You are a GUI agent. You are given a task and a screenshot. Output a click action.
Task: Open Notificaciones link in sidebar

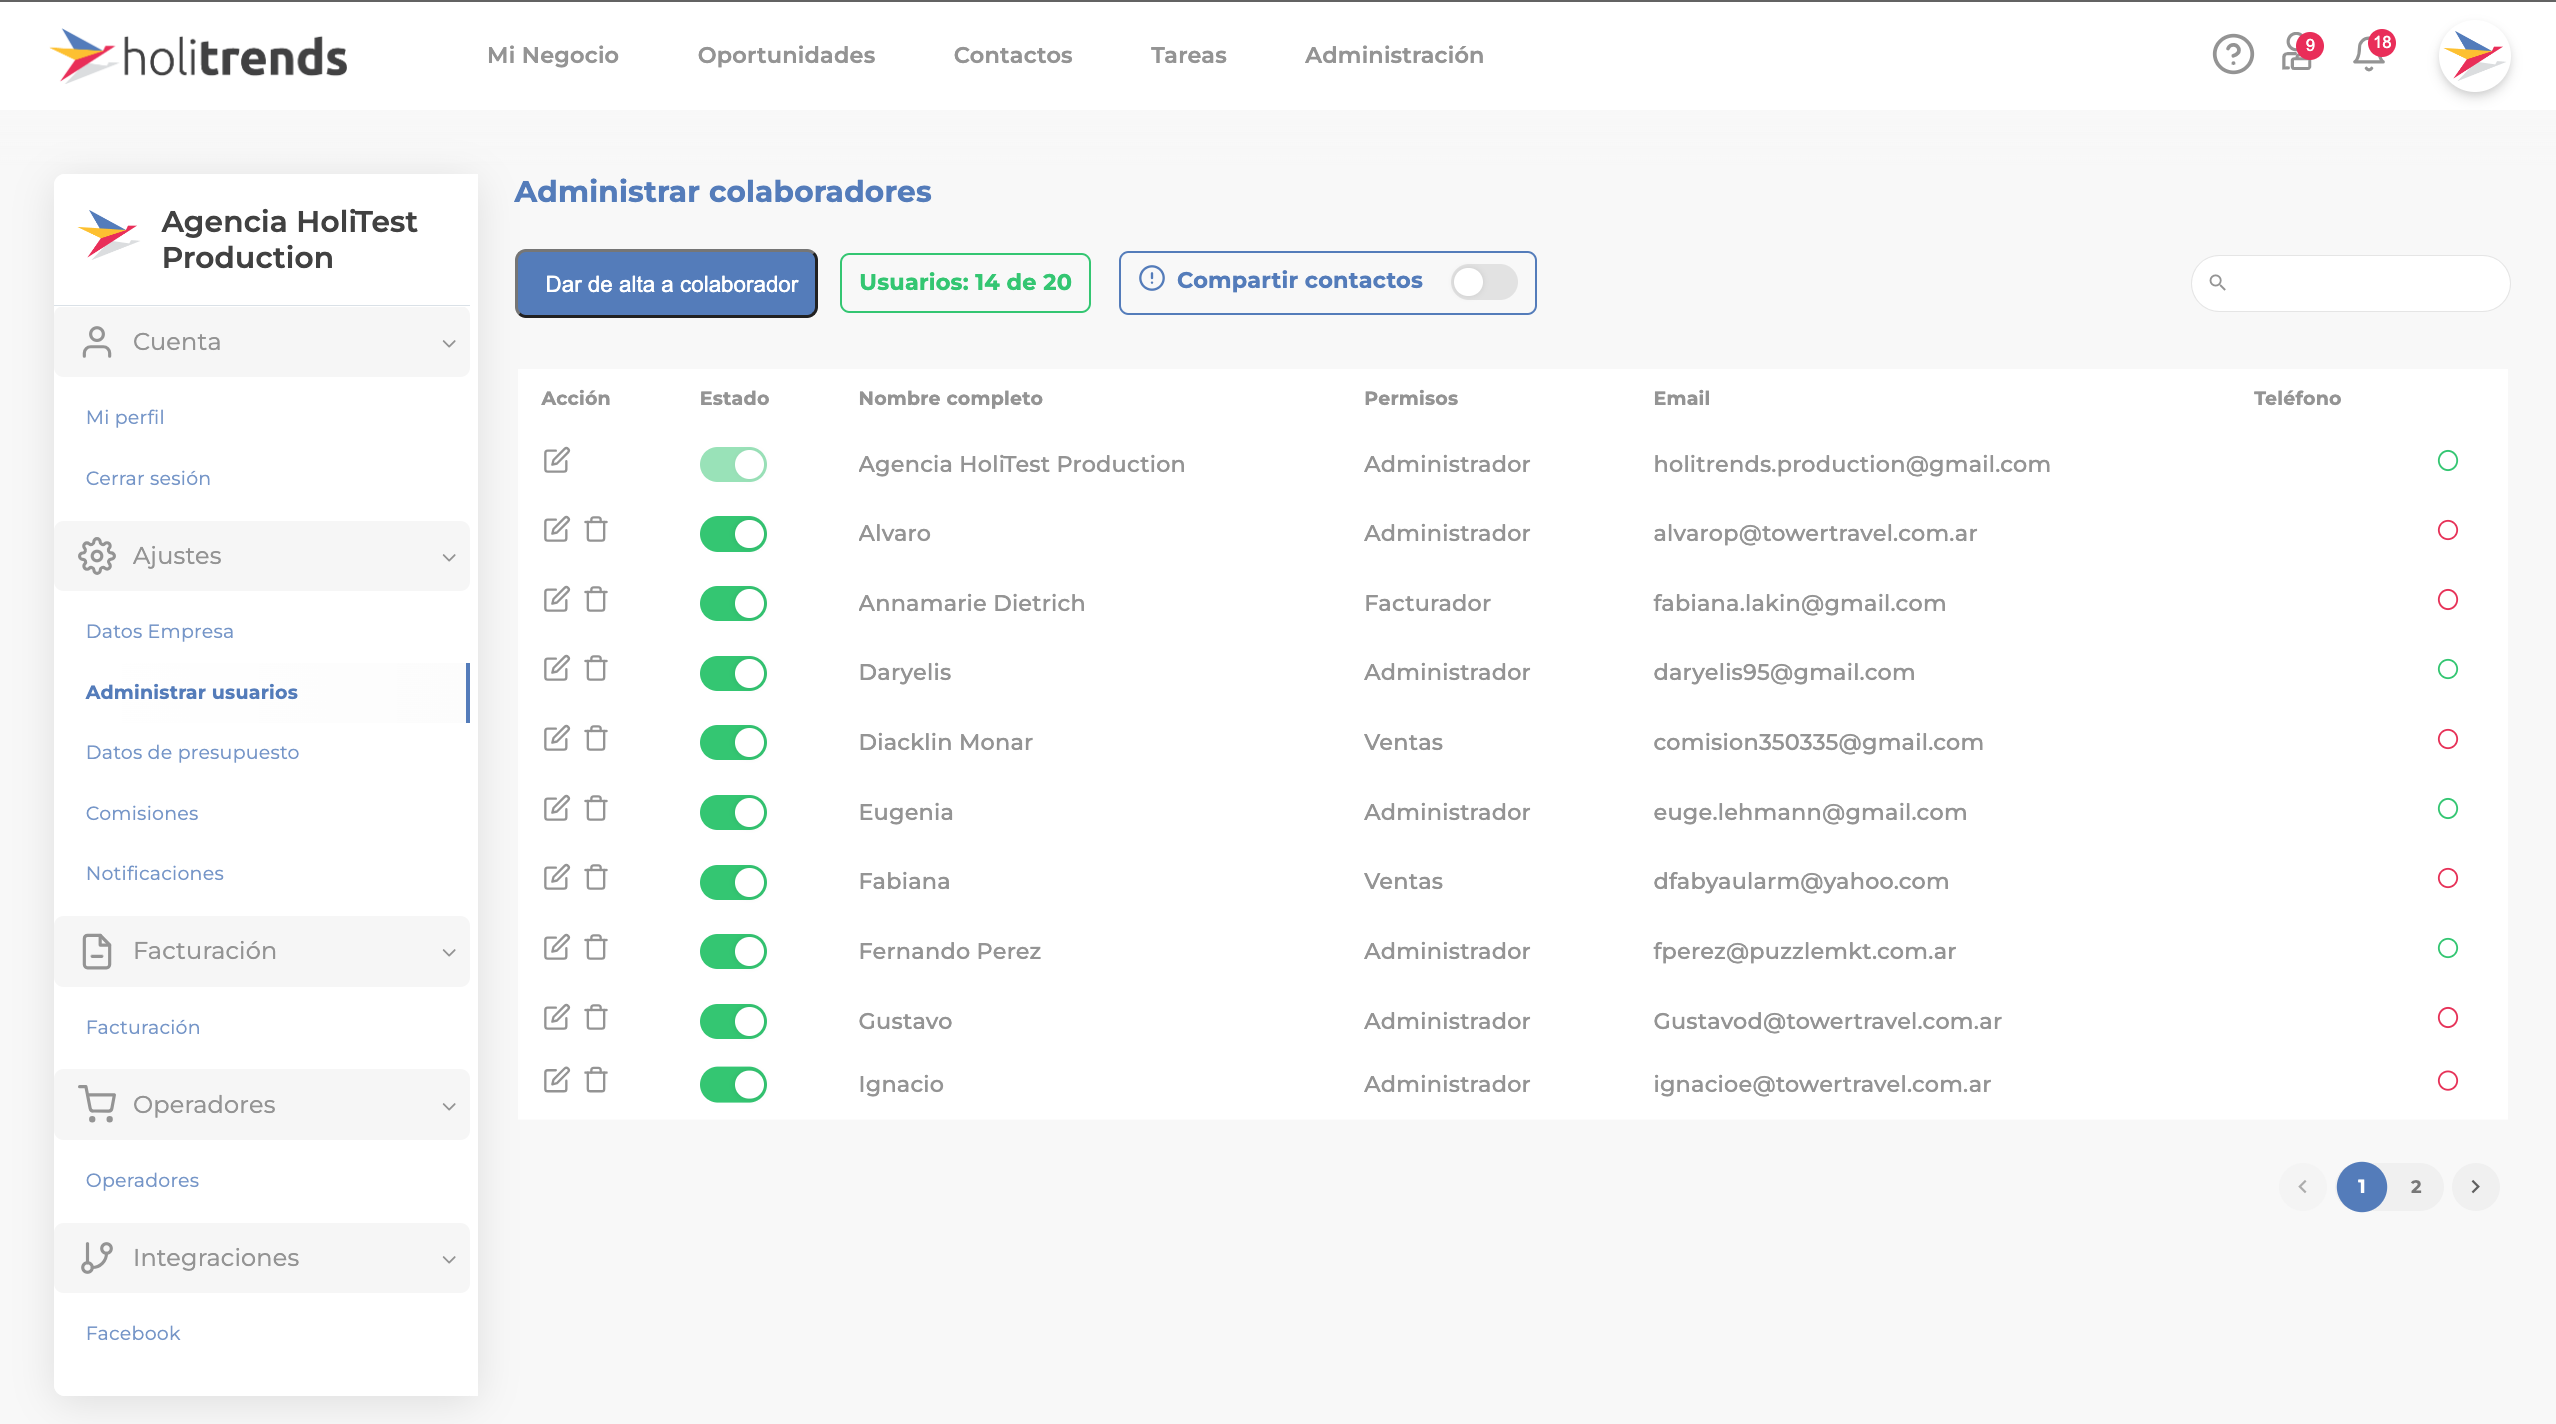155,873
